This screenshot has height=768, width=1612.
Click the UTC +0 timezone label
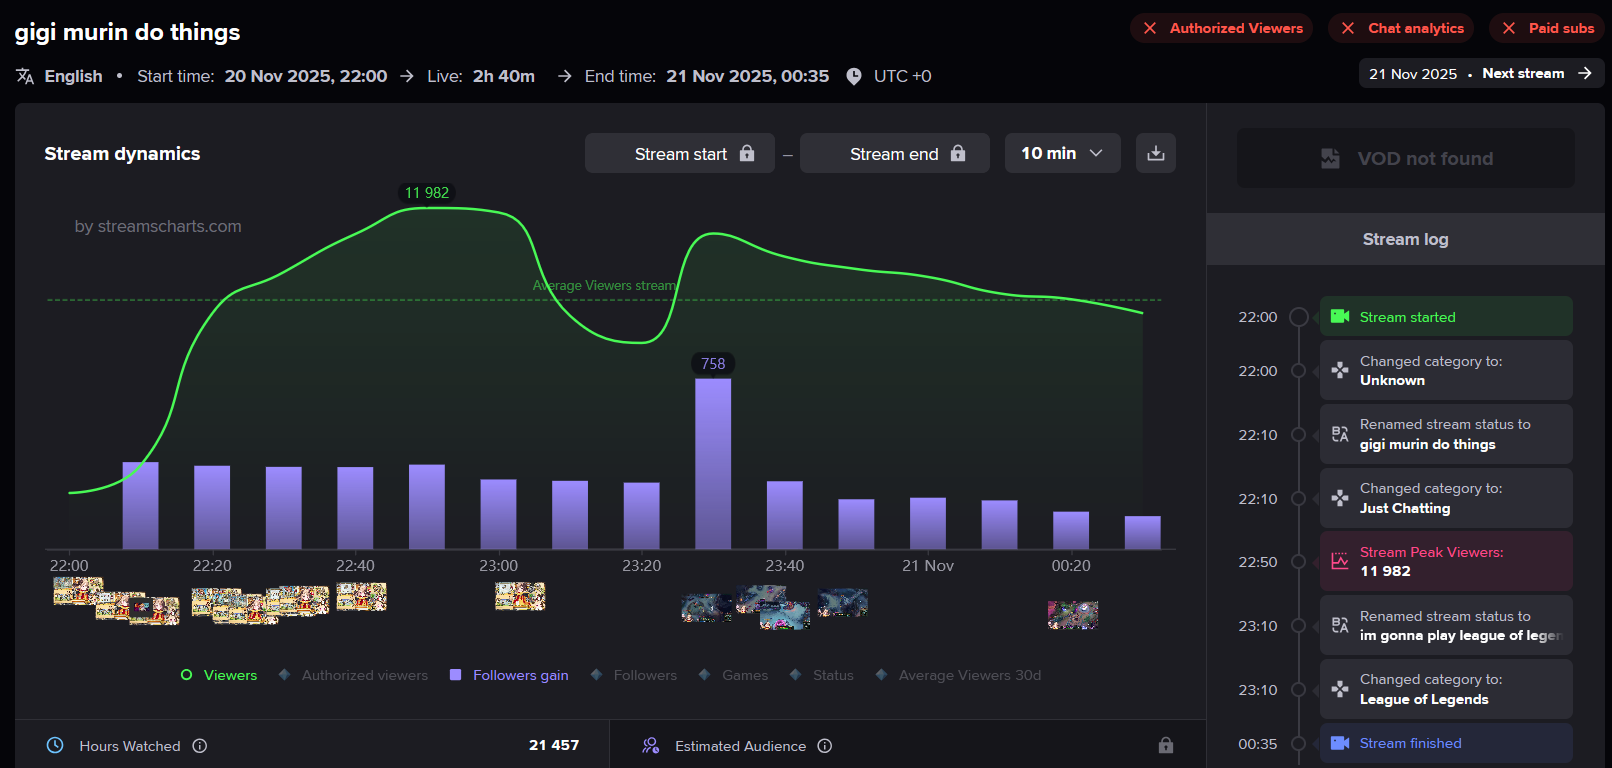coord(902,76)
